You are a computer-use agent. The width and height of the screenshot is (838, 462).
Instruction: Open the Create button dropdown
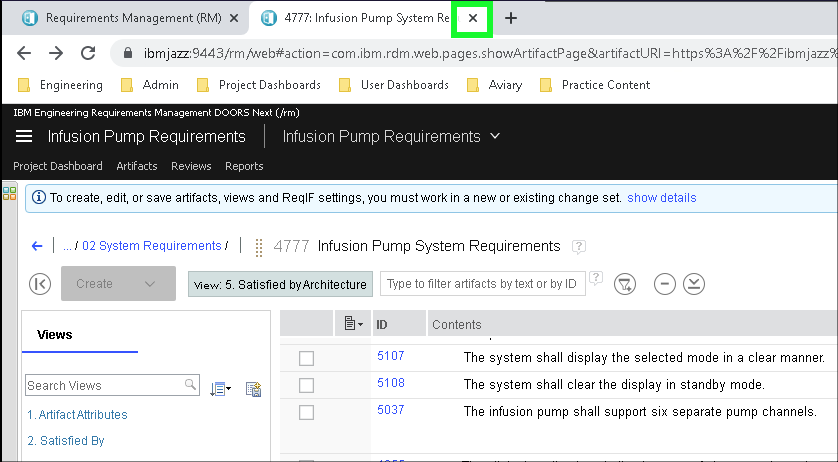pos(150,284)
